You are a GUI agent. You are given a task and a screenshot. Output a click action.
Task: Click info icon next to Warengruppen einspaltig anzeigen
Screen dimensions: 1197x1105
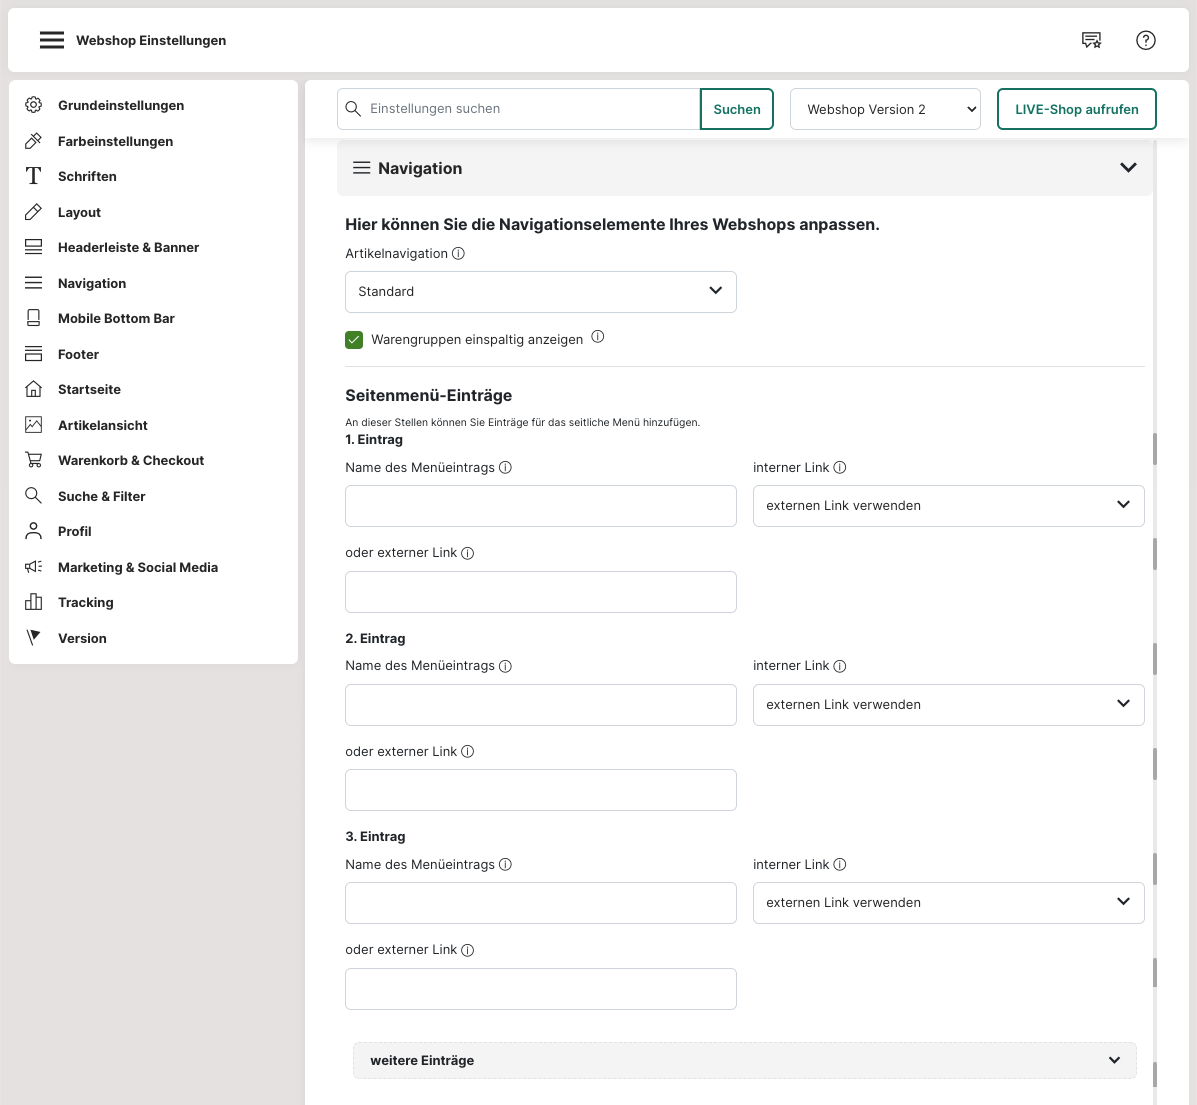click(x=598, y=337)
